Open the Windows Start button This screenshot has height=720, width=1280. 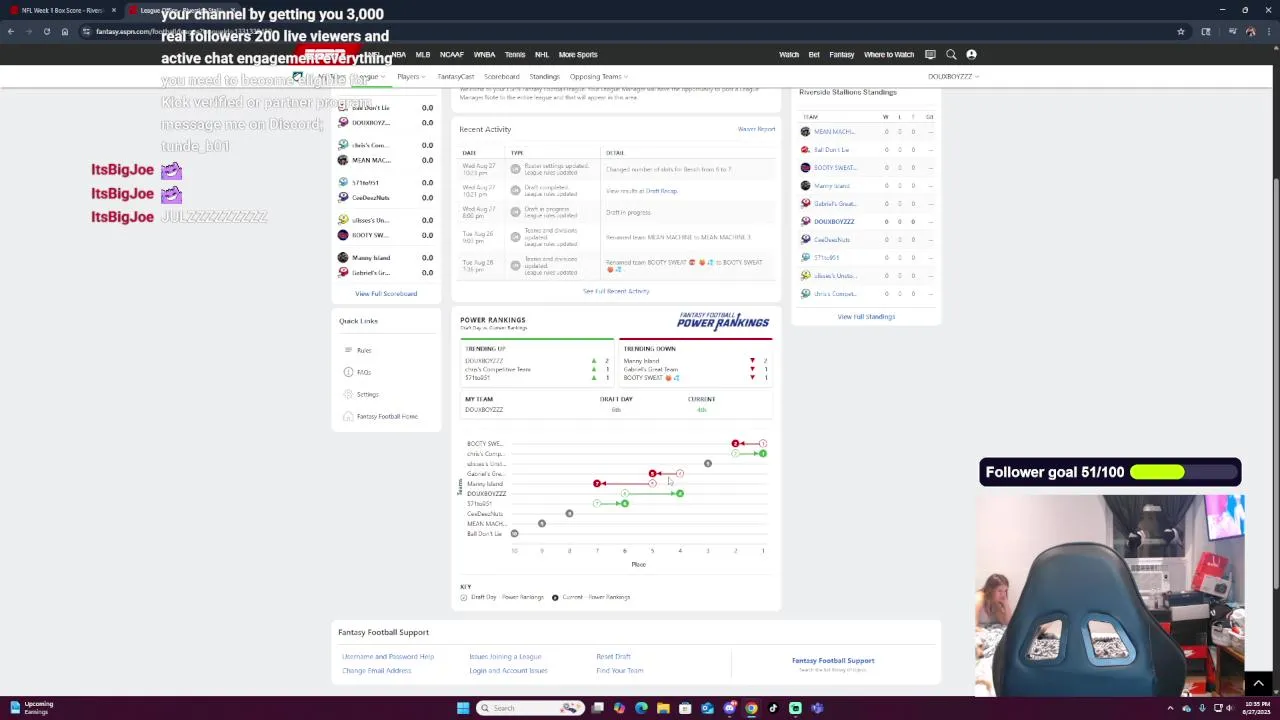(x=463, y=708)
